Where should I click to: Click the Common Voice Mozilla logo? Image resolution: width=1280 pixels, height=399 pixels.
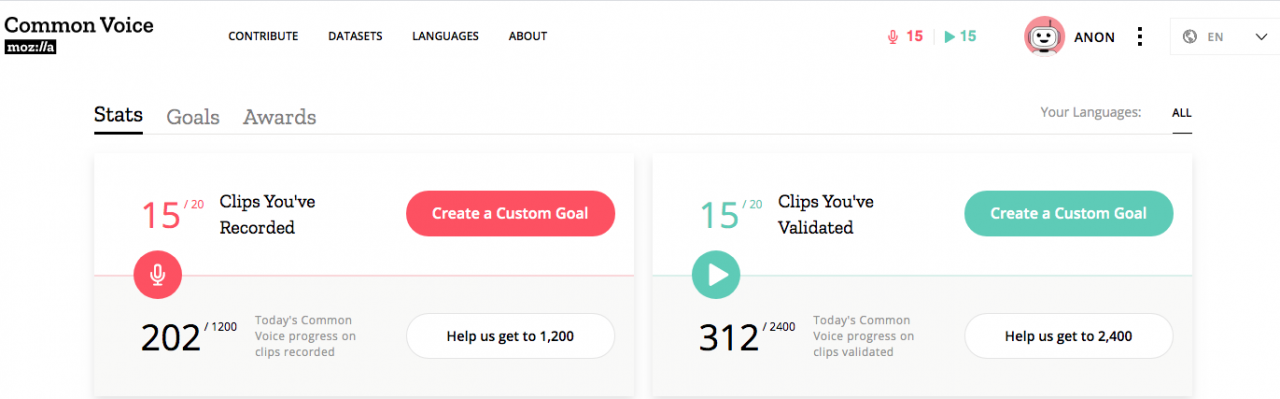pyautogui.click(x=79, y=33)
